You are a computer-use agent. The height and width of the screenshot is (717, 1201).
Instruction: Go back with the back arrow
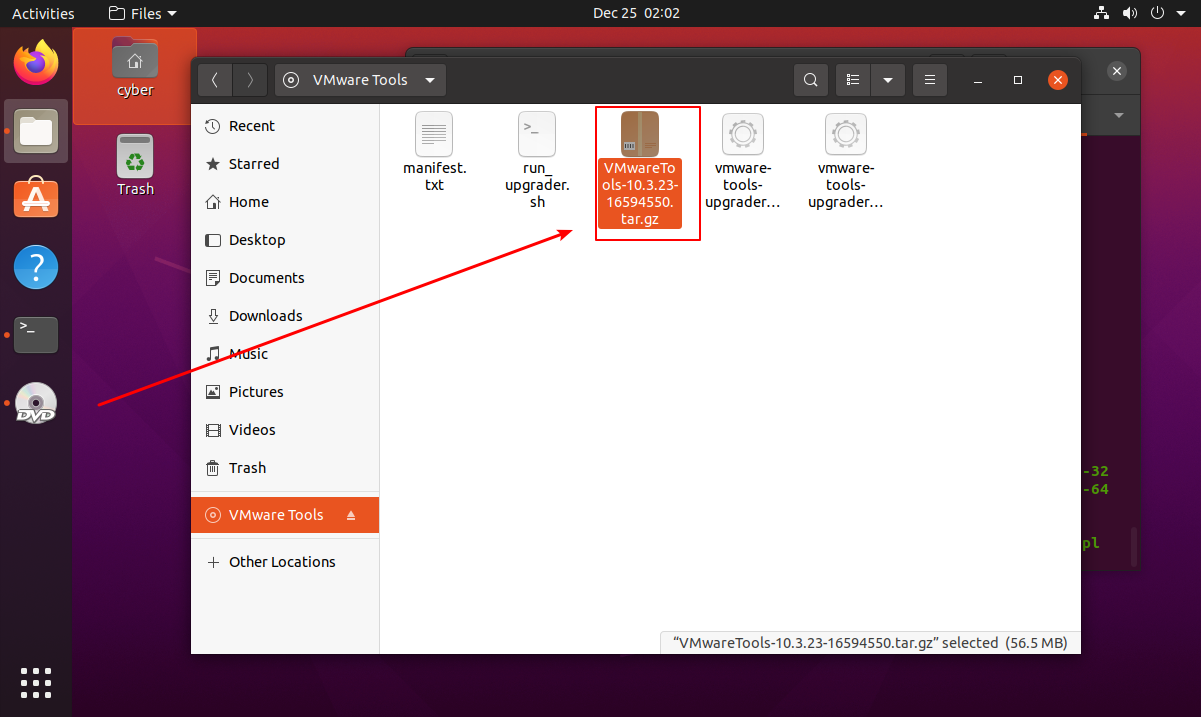coord(215,80)
